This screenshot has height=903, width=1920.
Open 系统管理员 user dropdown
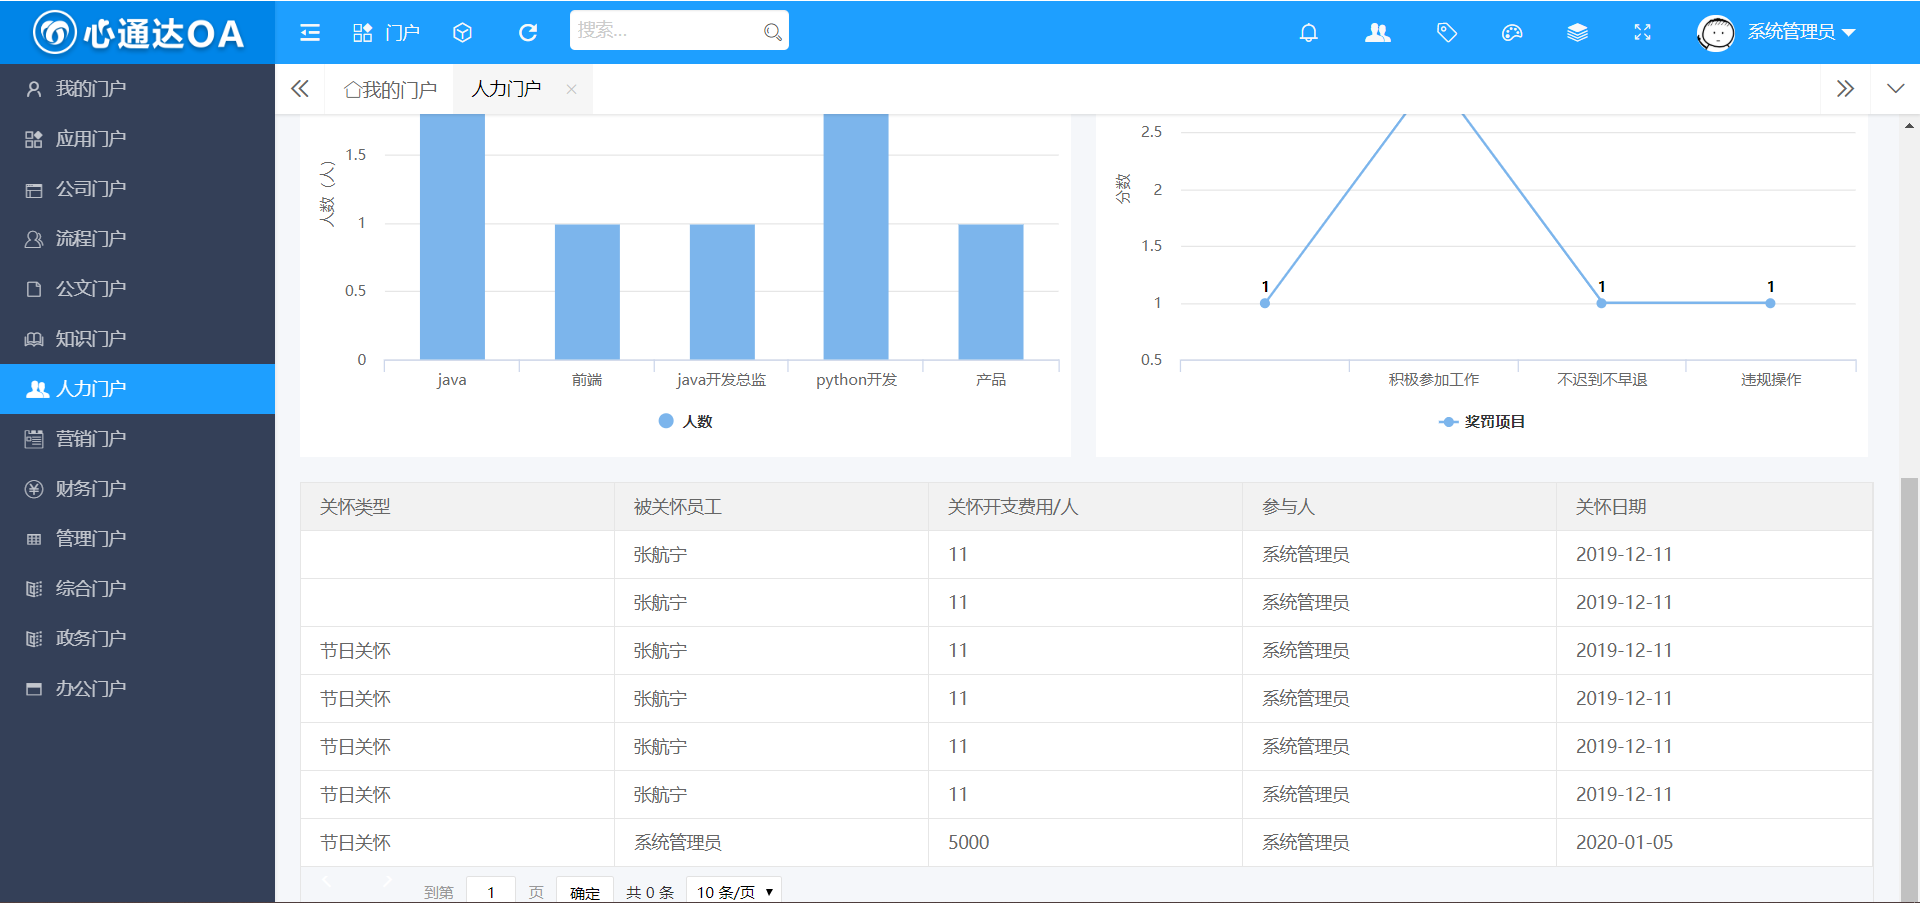pyautogui.click(x=1801, y=32)
